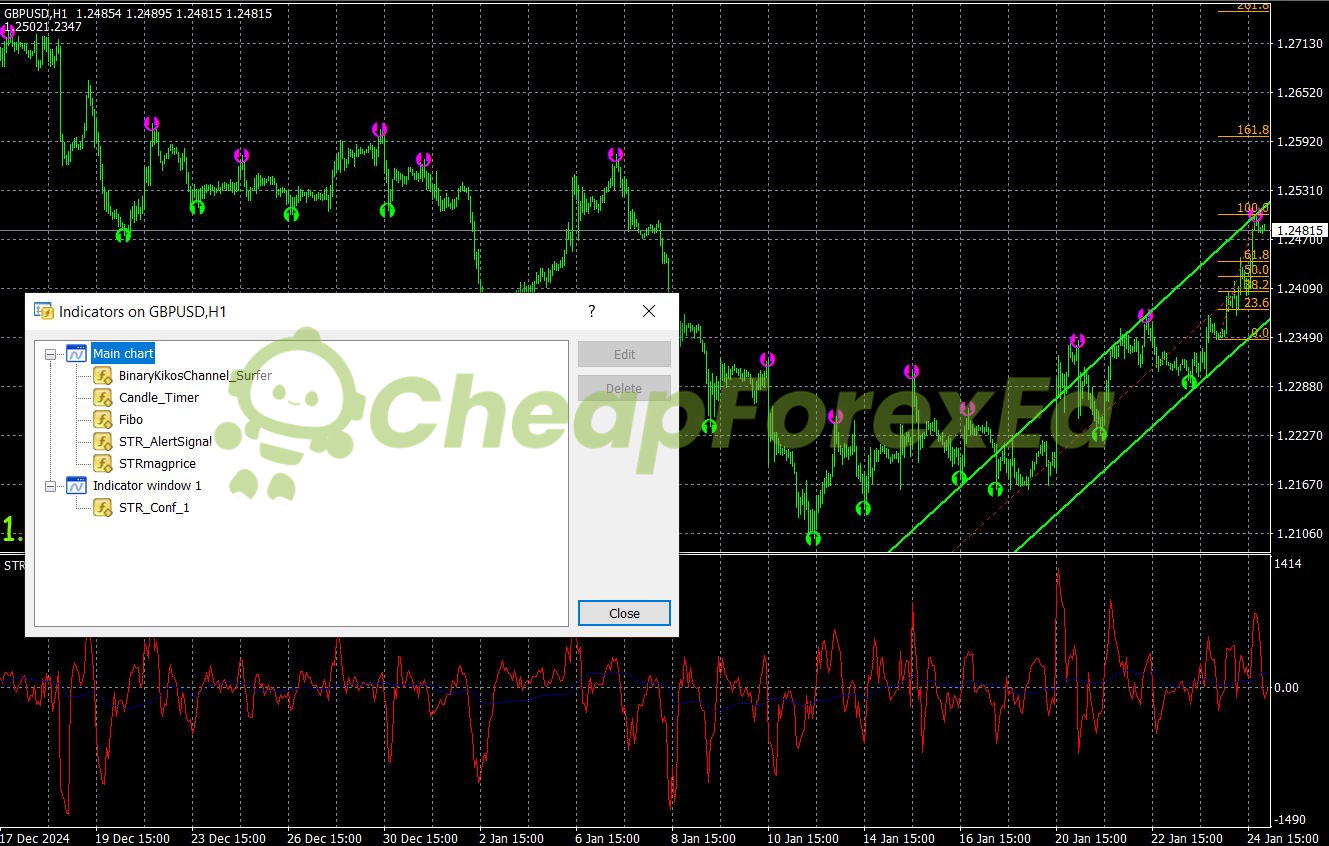This screenshot has height=846, width=1329.
Task: Open dialog help question mark
Action: click(x=592, y=311)
